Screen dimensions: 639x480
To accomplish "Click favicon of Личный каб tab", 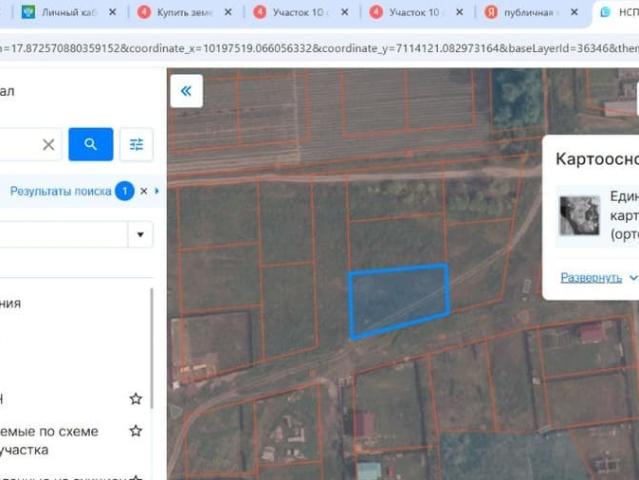I will click(x=28, y=12).
